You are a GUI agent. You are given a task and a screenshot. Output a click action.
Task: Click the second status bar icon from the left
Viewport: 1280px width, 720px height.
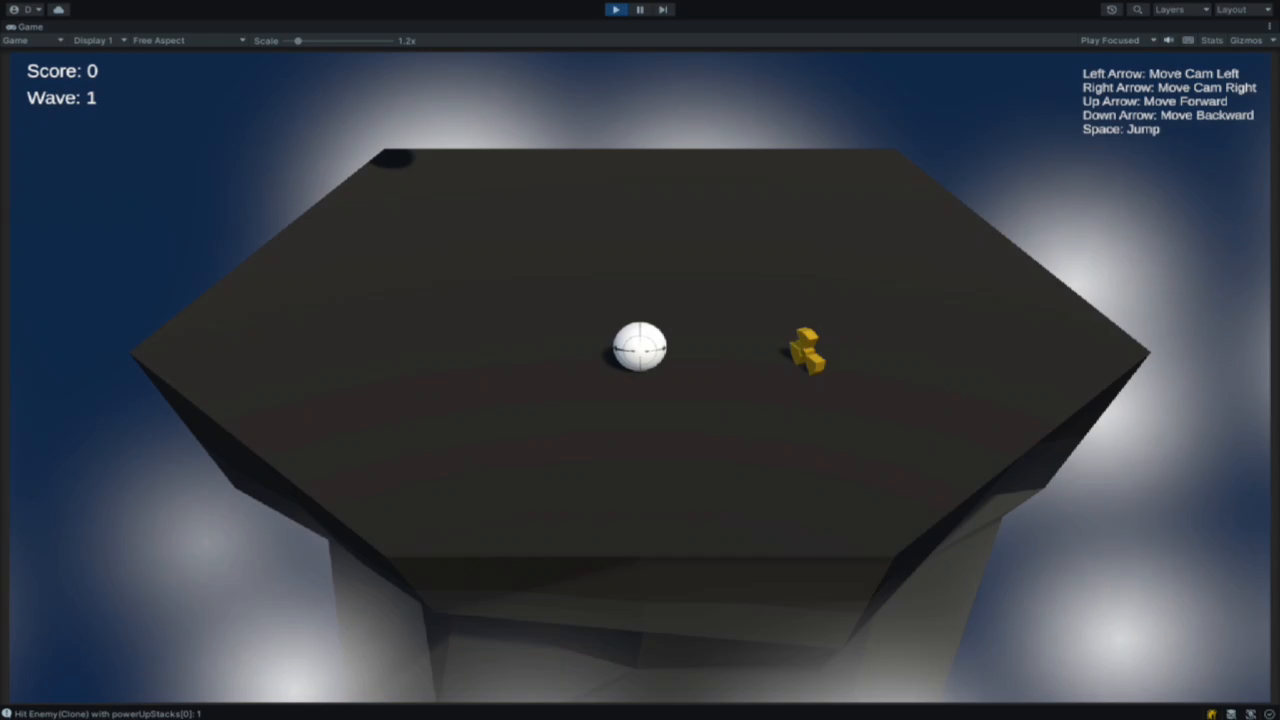click(1231, 714)
